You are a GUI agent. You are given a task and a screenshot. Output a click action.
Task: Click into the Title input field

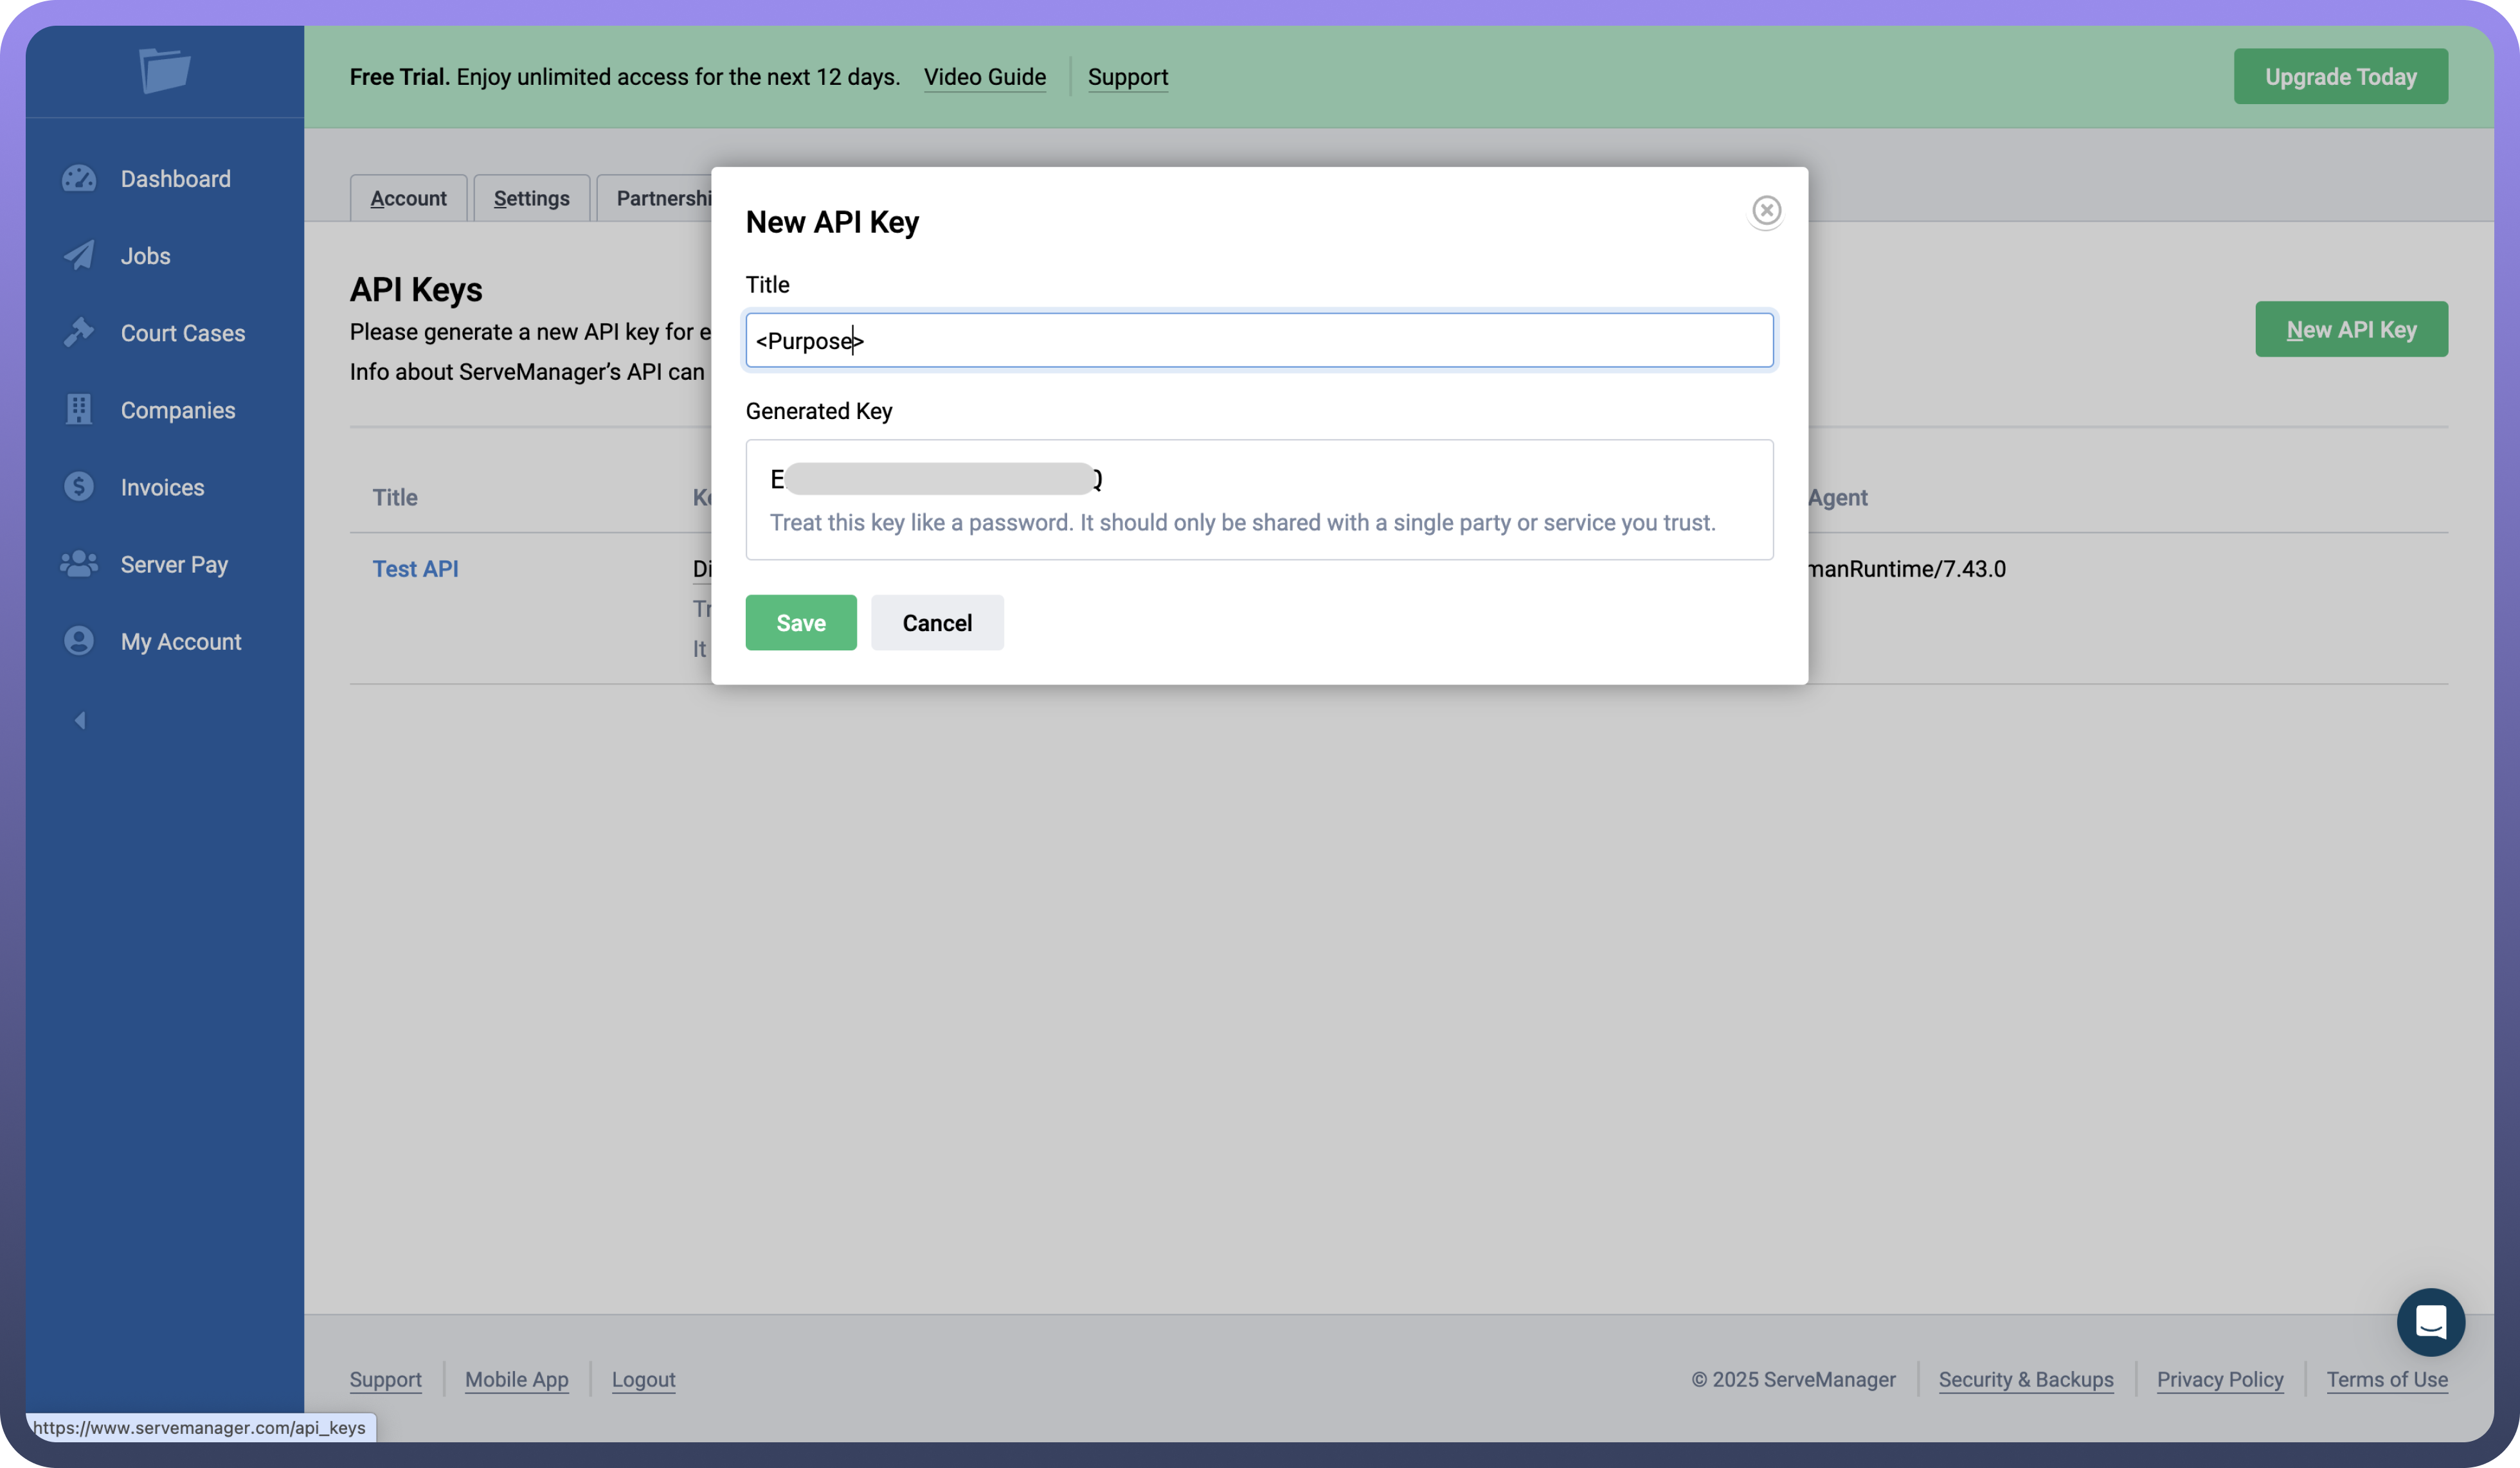click(1258, 341)
